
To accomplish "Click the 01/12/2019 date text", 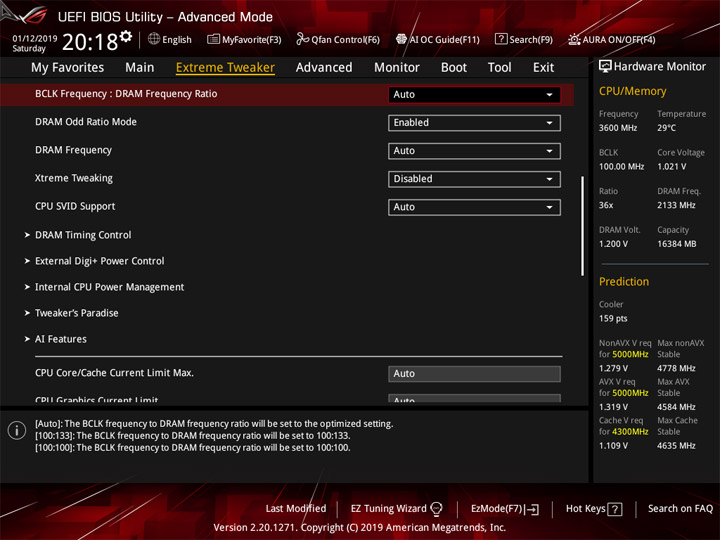I will 34,39.
